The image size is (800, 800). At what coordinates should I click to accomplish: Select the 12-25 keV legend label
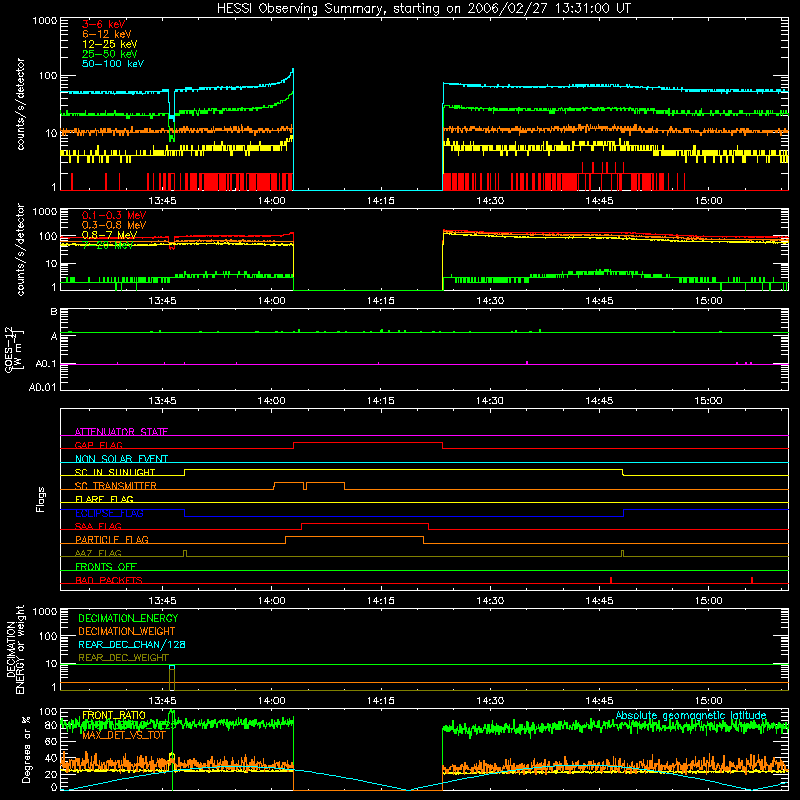(110, 44)
